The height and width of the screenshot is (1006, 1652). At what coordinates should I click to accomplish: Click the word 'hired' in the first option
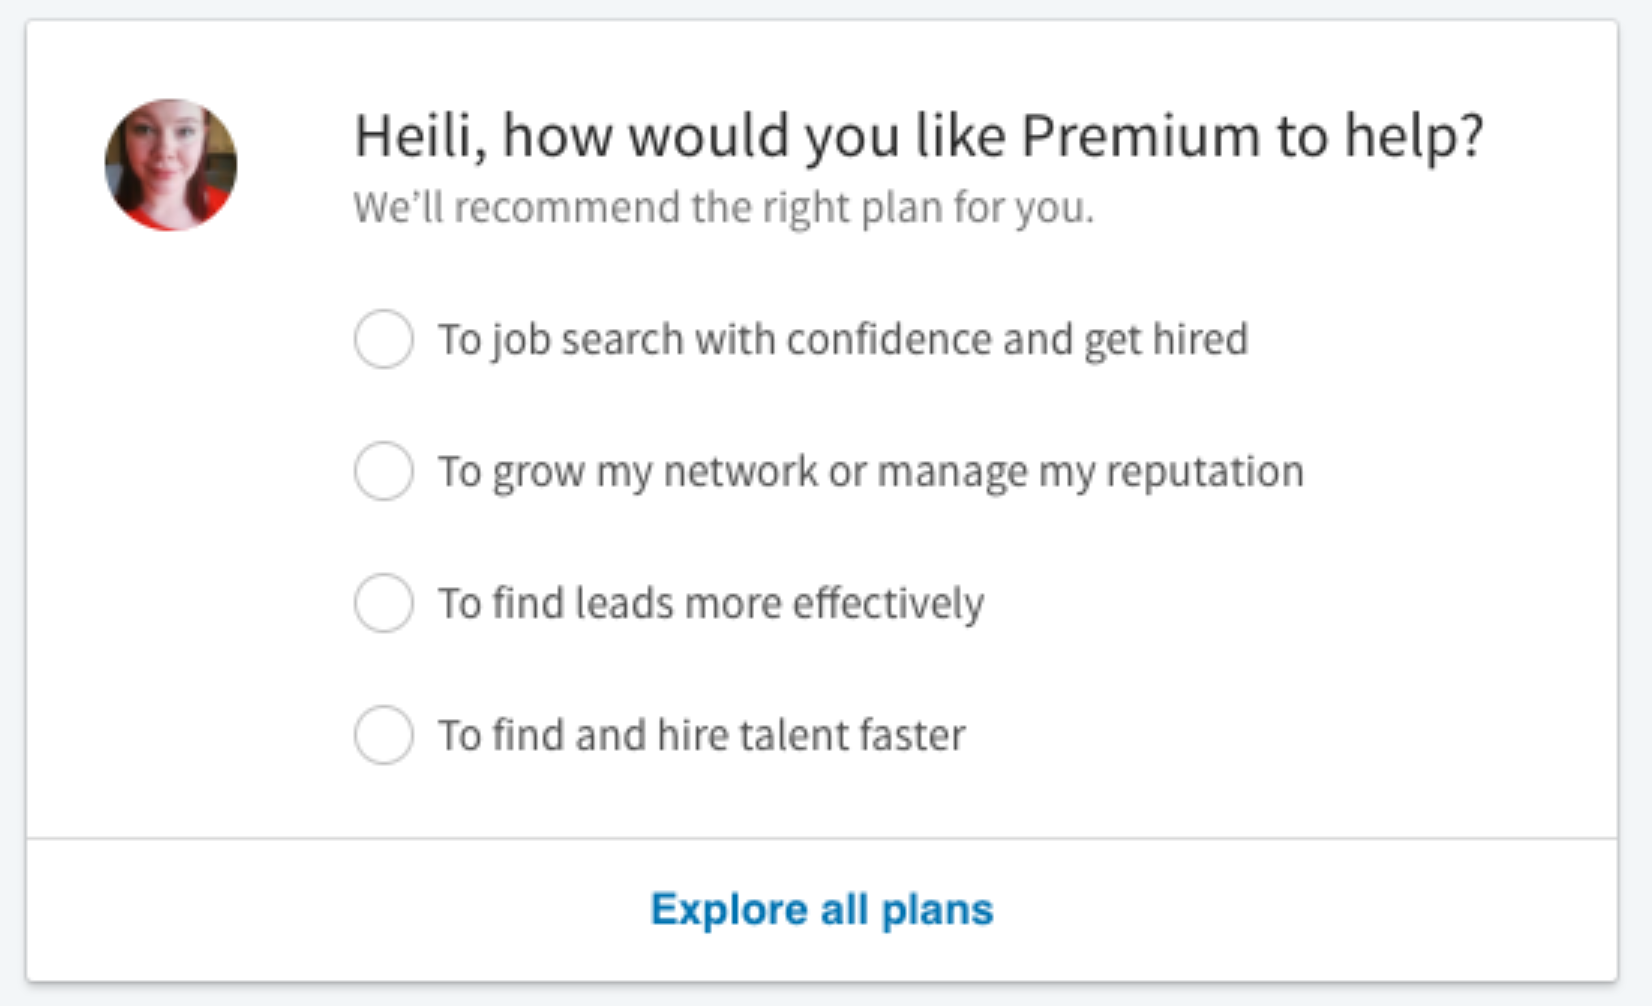coord(1200,339)
